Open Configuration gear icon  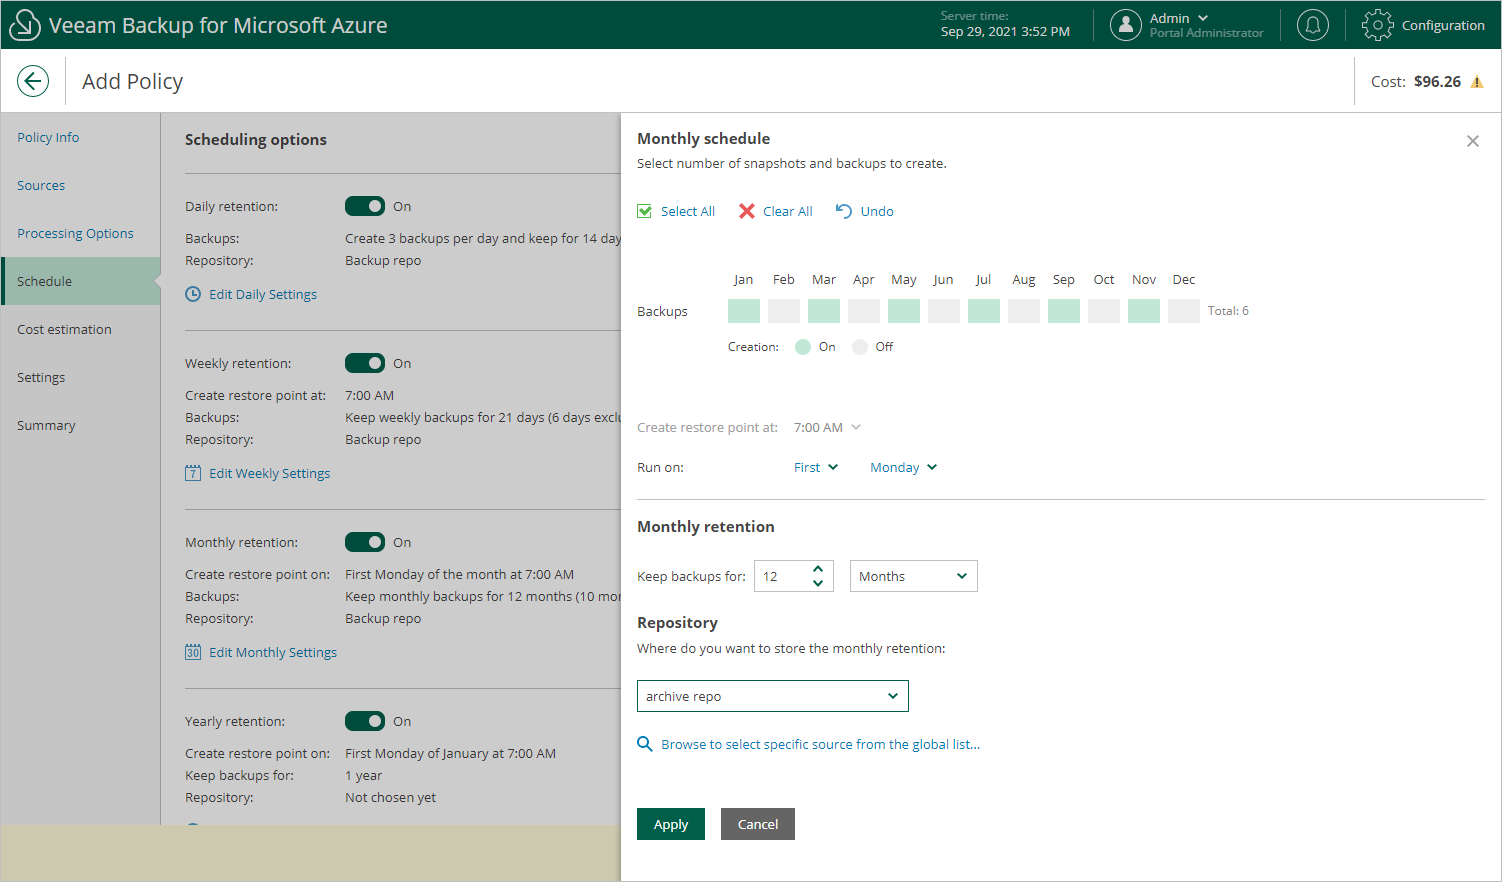click(1377, 25)
